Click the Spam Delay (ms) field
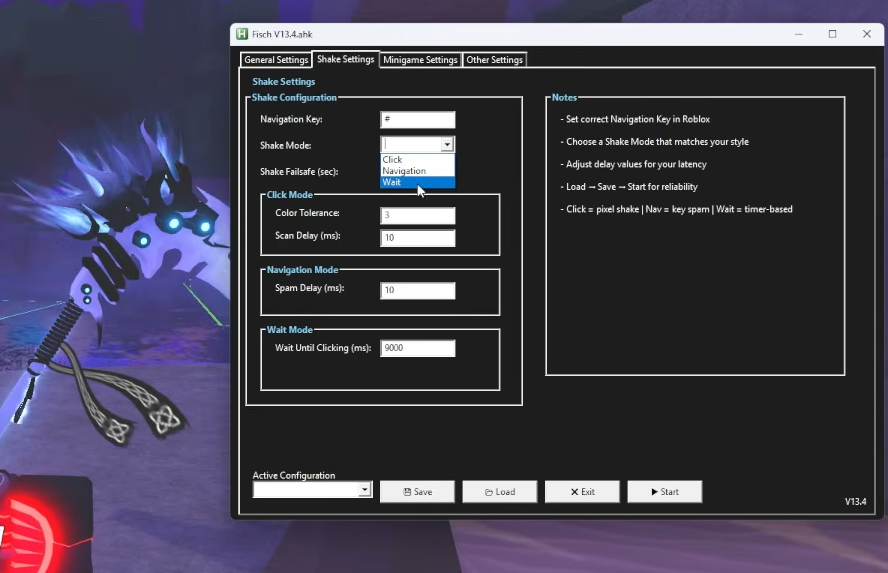 tap(417, 290)
